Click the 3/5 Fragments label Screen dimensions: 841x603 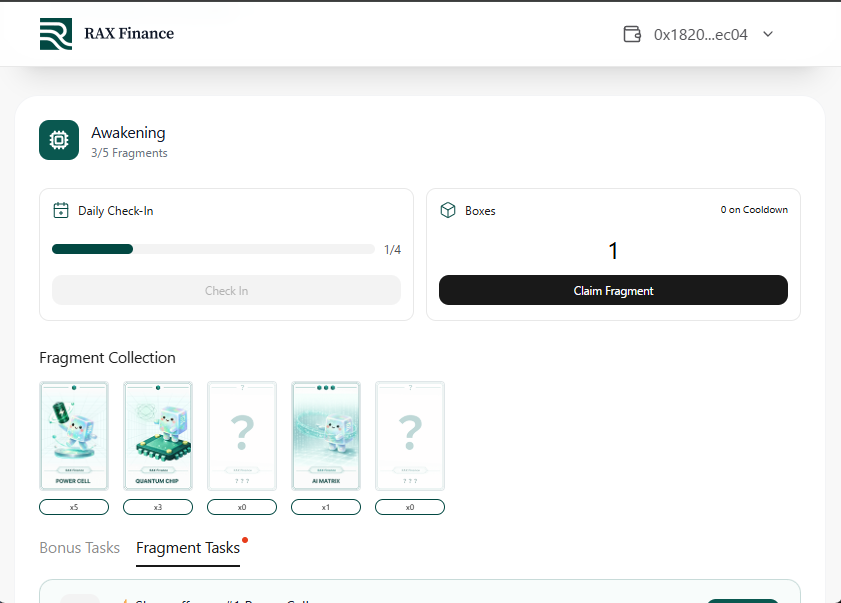pos(129,153)
